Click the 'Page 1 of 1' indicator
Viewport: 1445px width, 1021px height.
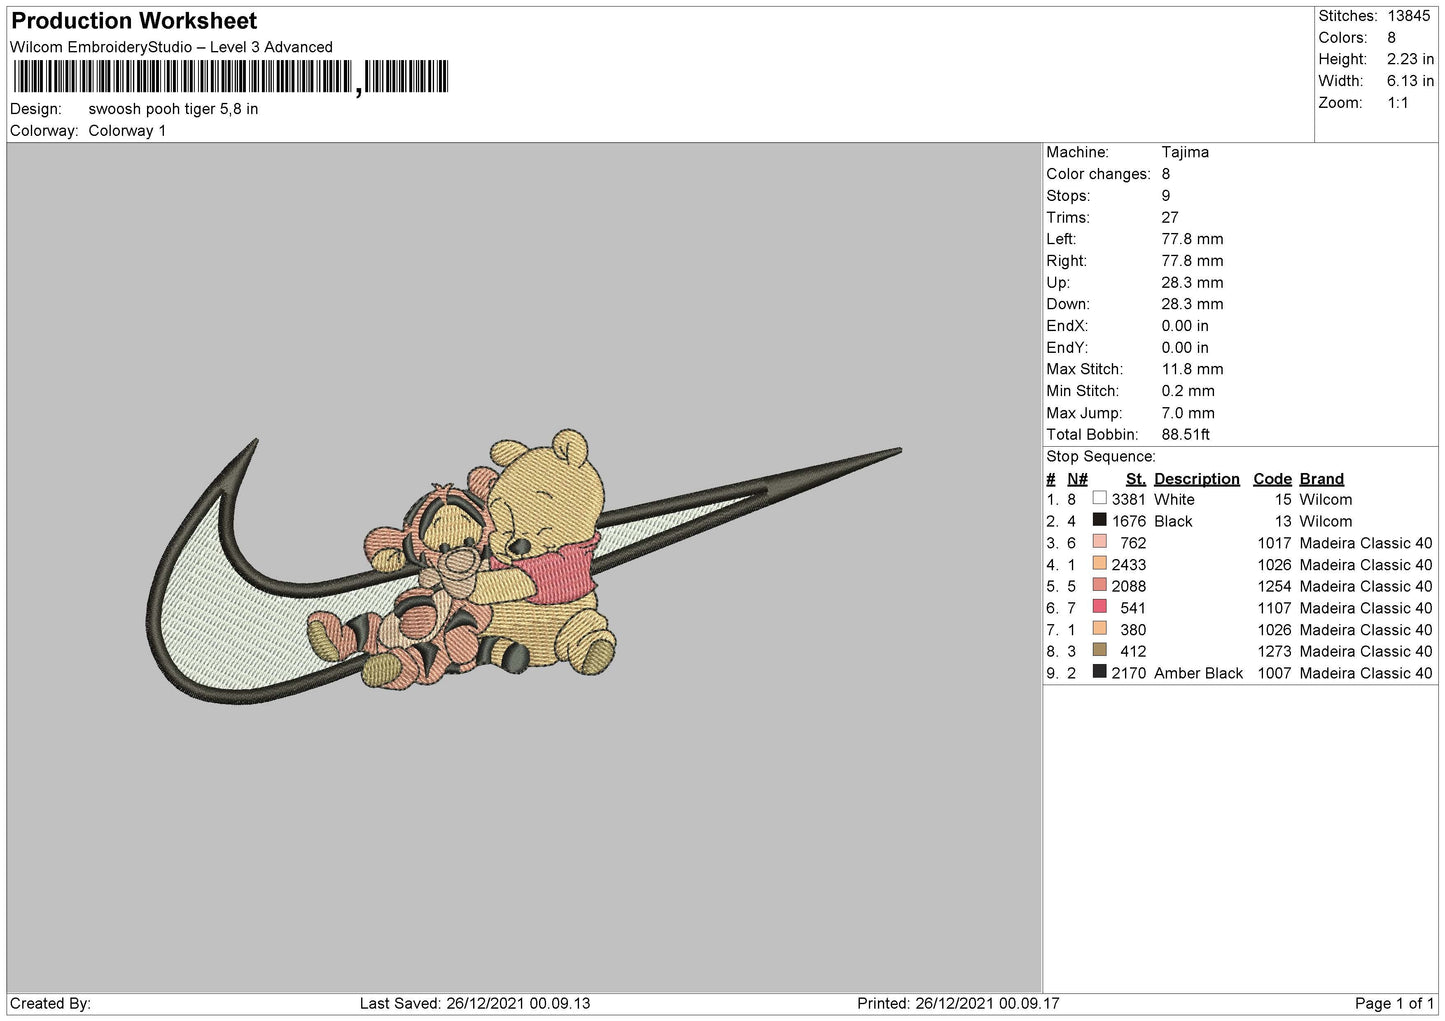click(1394, 1003)
